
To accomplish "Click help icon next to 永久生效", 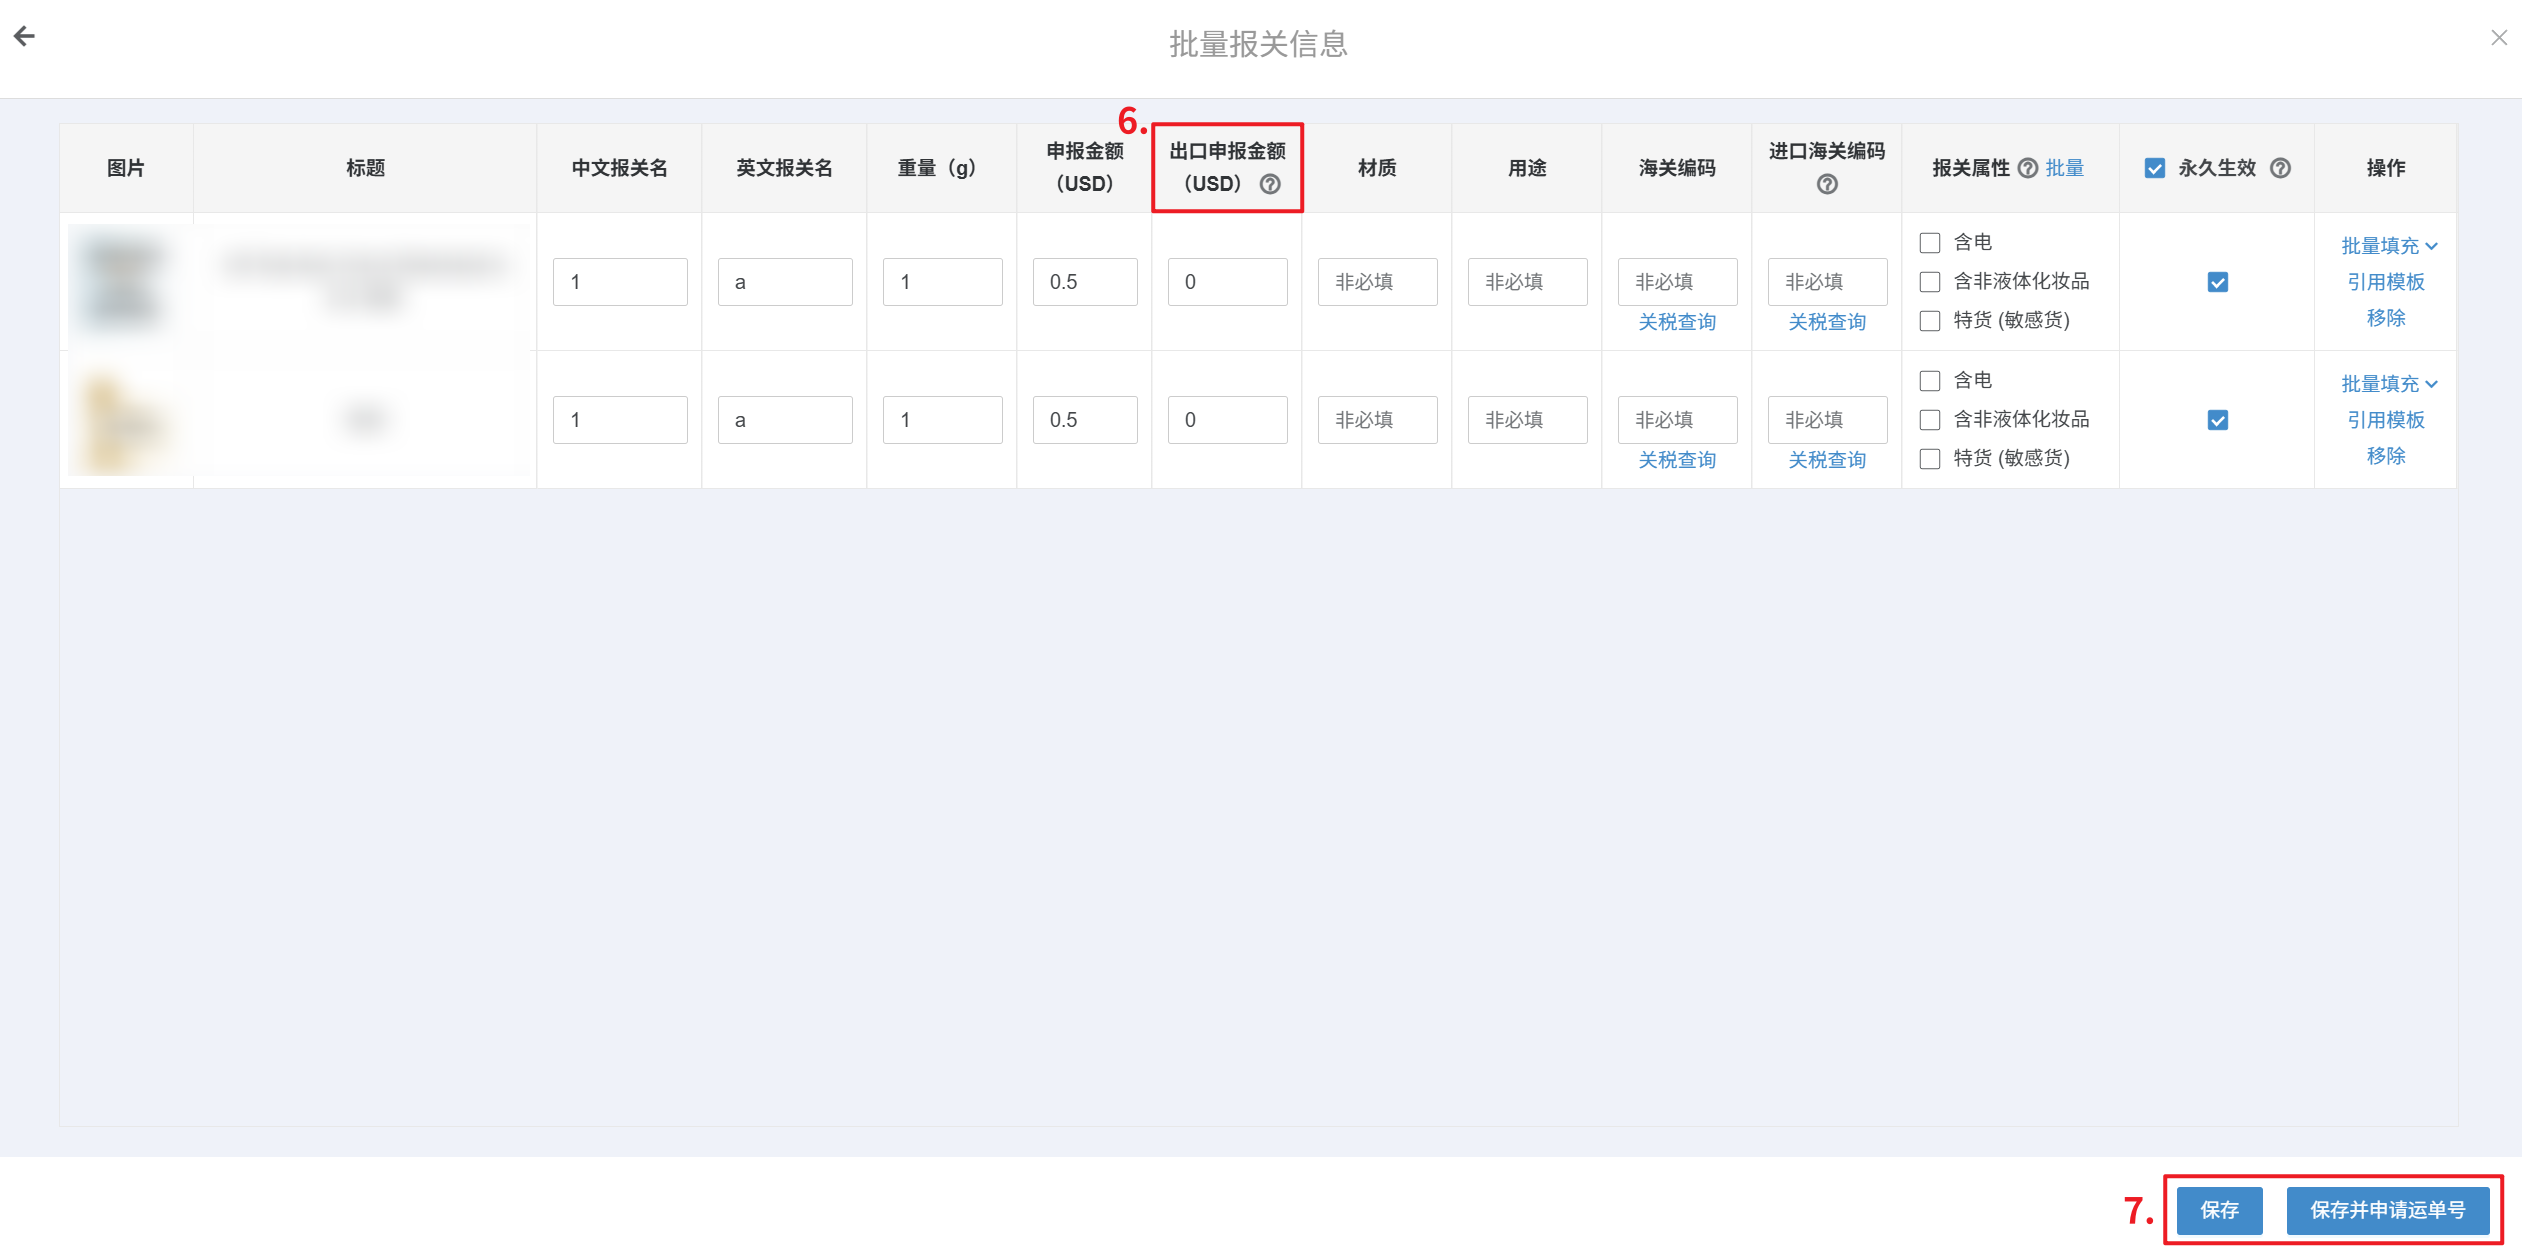I will tap(2280, 168).
